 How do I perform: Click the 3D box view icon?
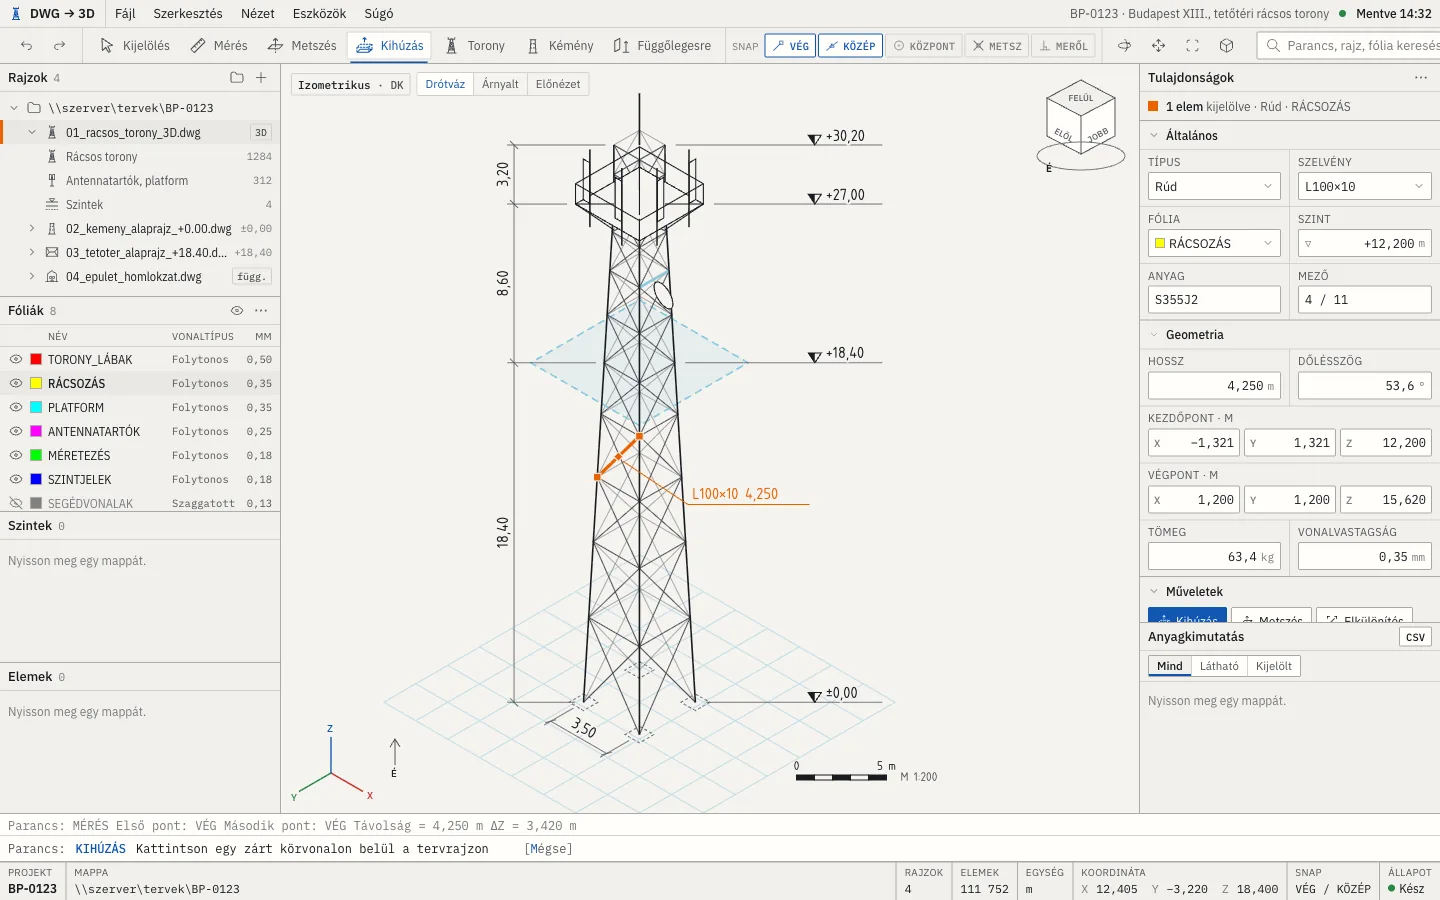[x=1227, y=46]
